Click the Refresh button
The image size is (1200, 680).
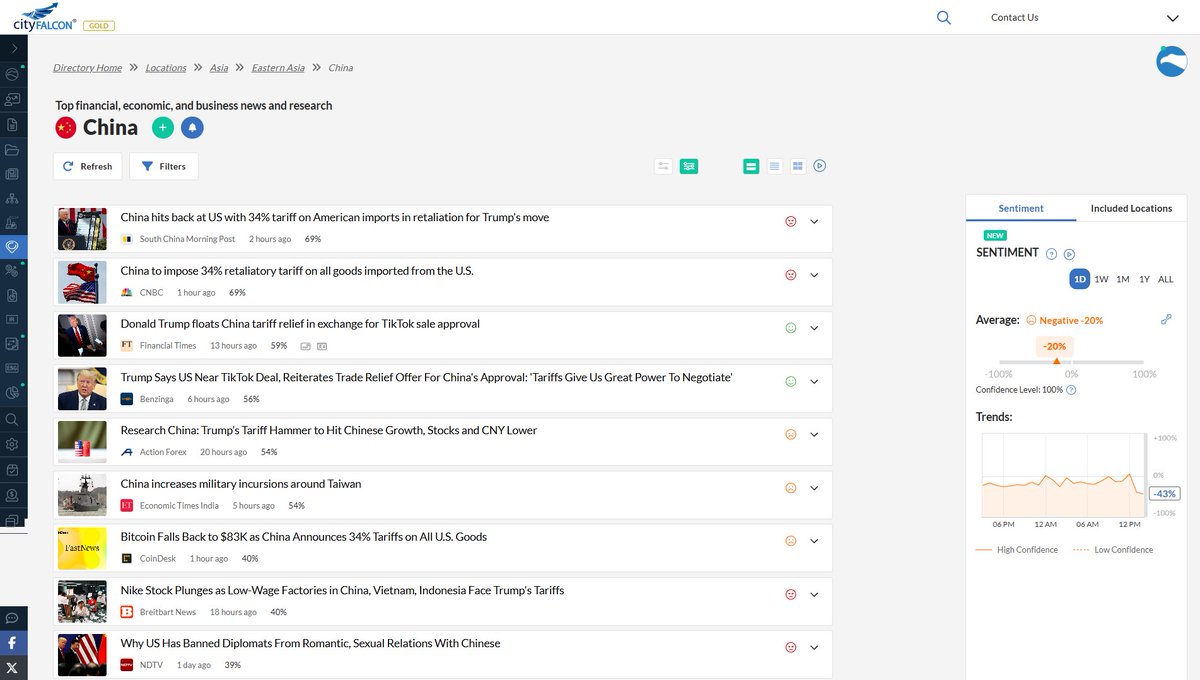[88, 166]
